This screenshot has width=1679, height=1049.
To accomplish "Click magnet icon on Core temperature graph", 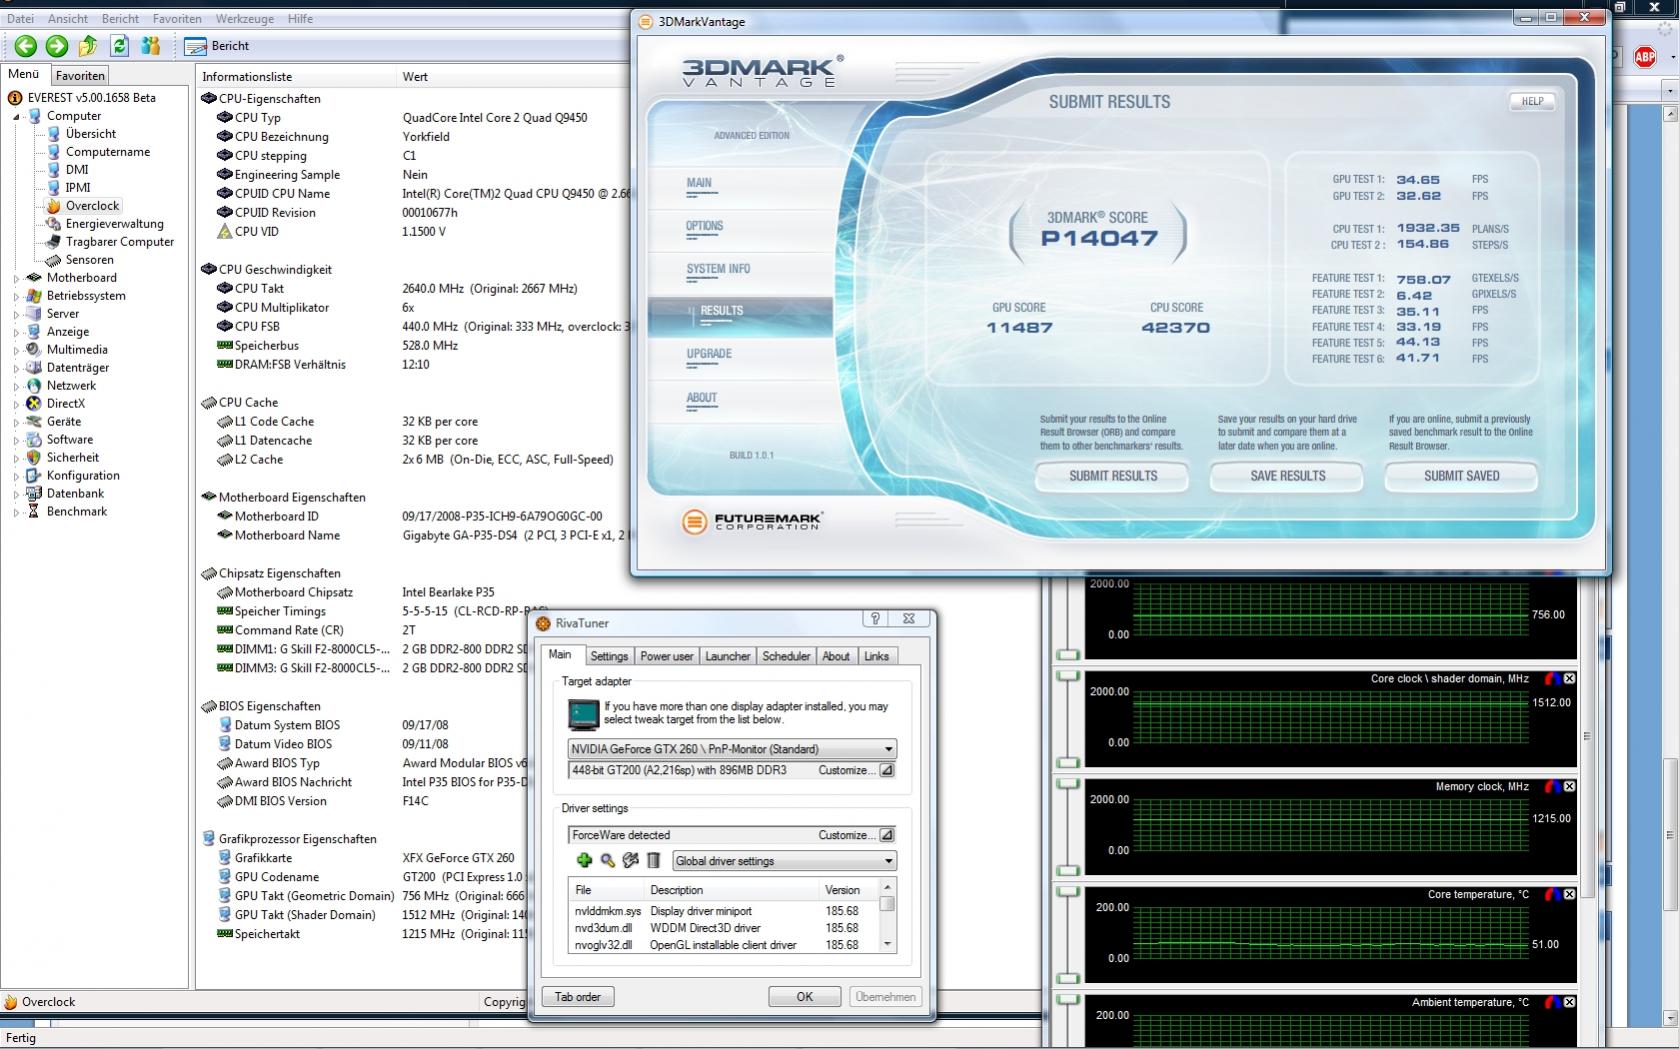I will click(1552, 895).
